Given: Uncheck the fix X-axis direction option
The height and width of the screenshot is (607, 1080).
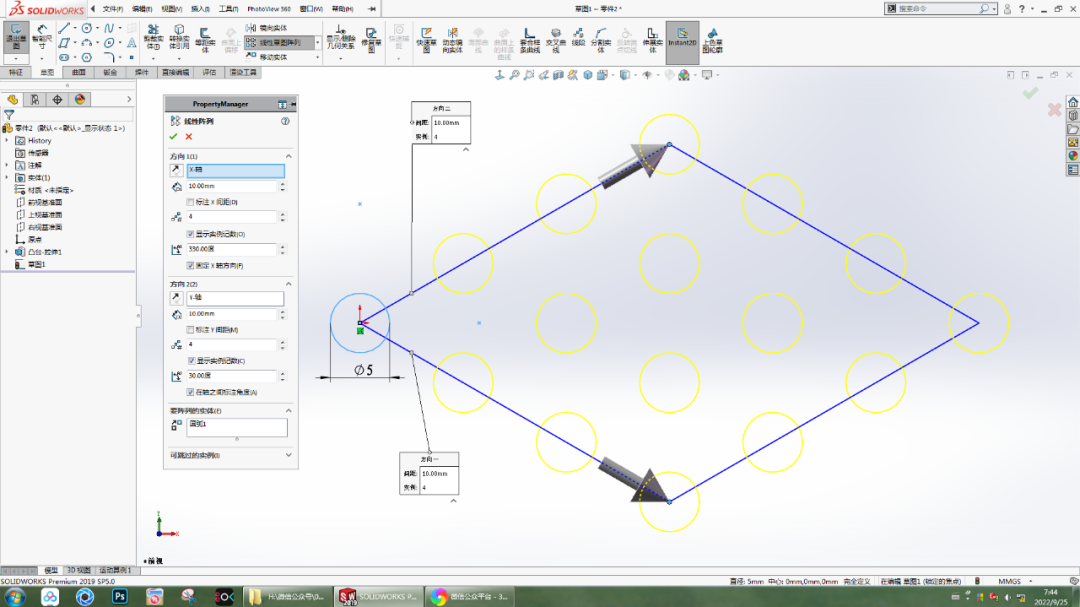Looking at the screenshot, I should point(190,263).
